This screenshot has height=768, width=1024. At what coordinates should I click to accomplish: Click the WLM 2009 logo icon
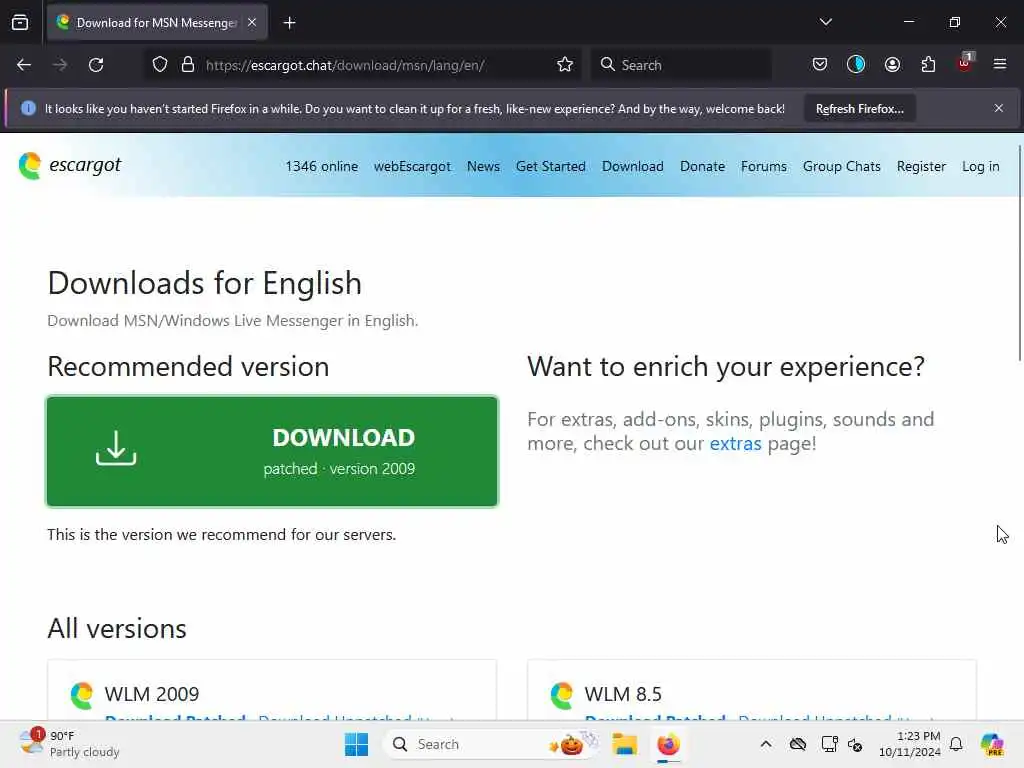pyautogui.click(x=82, y=695)
